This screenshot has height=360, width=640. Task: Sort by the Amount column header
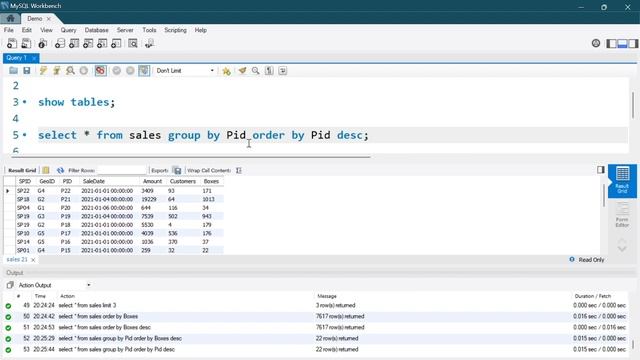pyautogui.click(x=152, y=181)
